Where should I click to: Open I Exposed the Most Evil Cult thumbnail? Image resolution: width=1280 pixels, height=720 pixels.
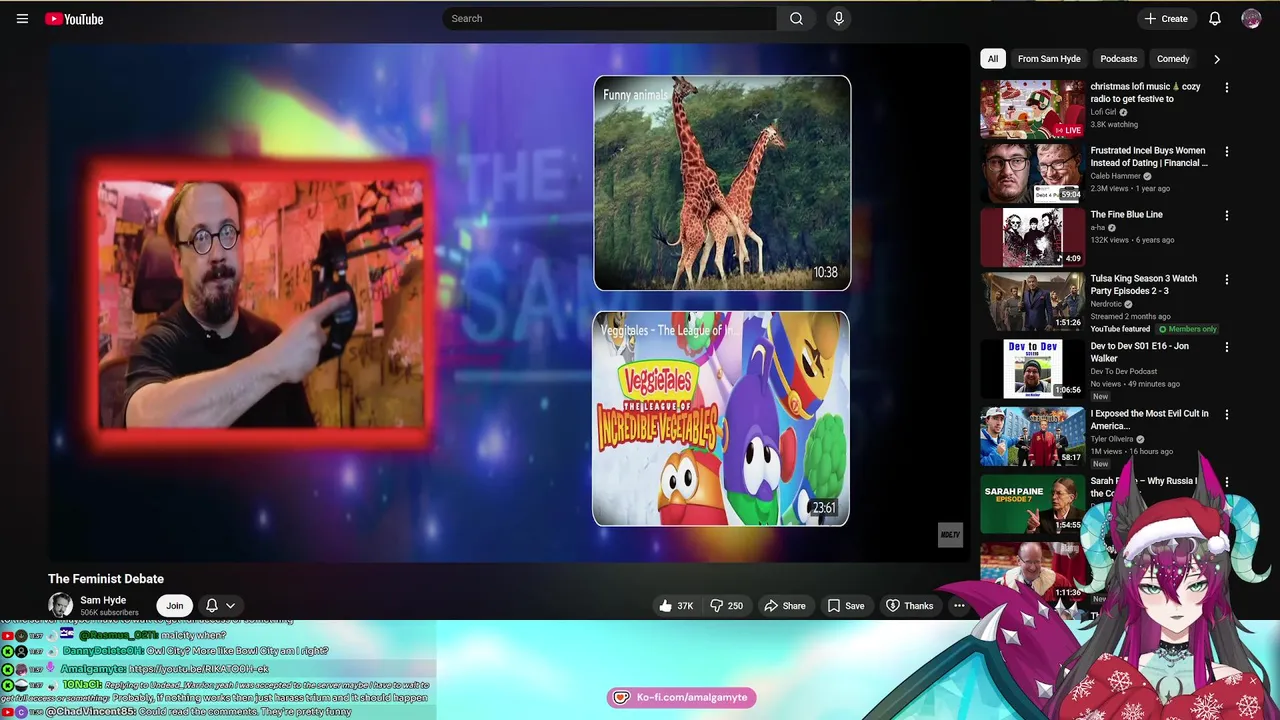click(x=1032, y=436)
